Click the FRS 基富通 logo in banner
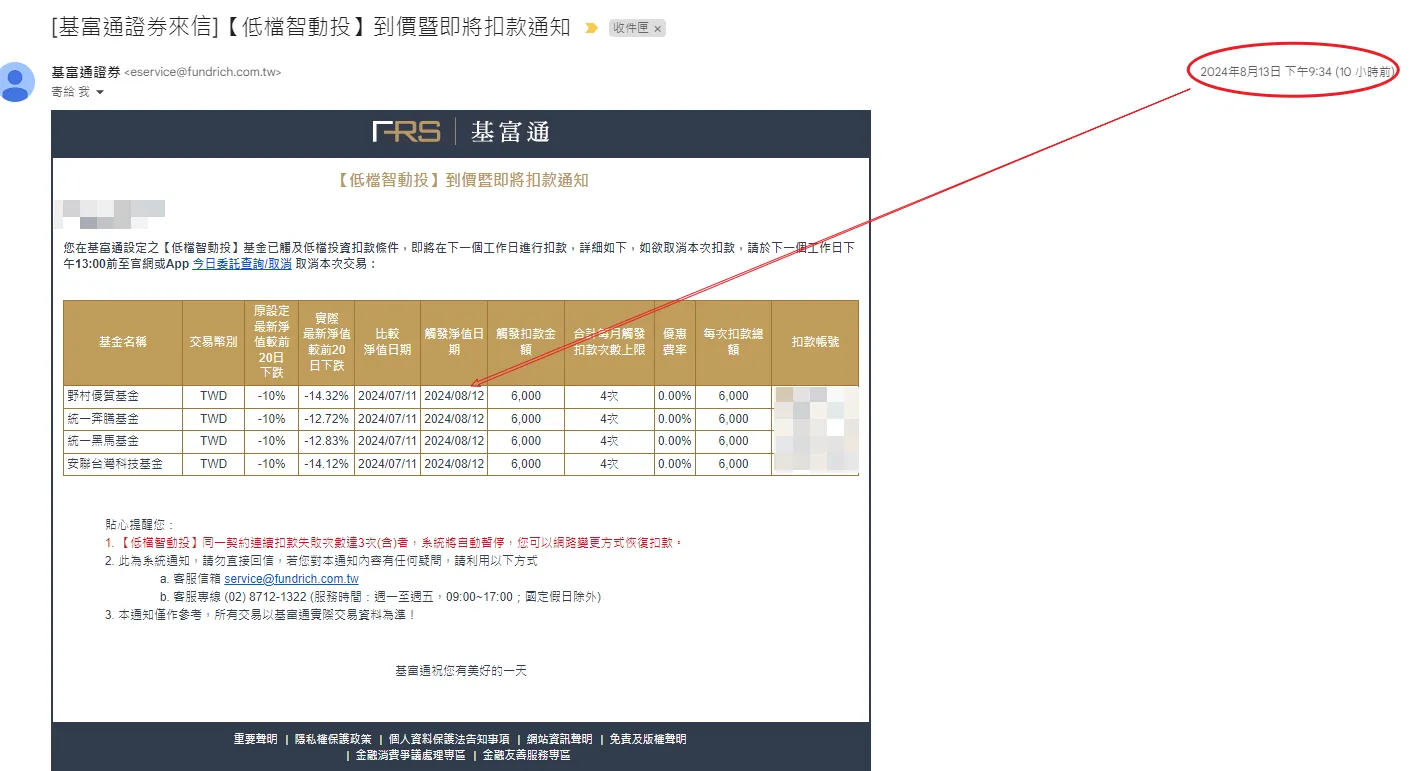Image resolution: width=1414 pixels, height=771 pixels. click(x=461, y=132)
